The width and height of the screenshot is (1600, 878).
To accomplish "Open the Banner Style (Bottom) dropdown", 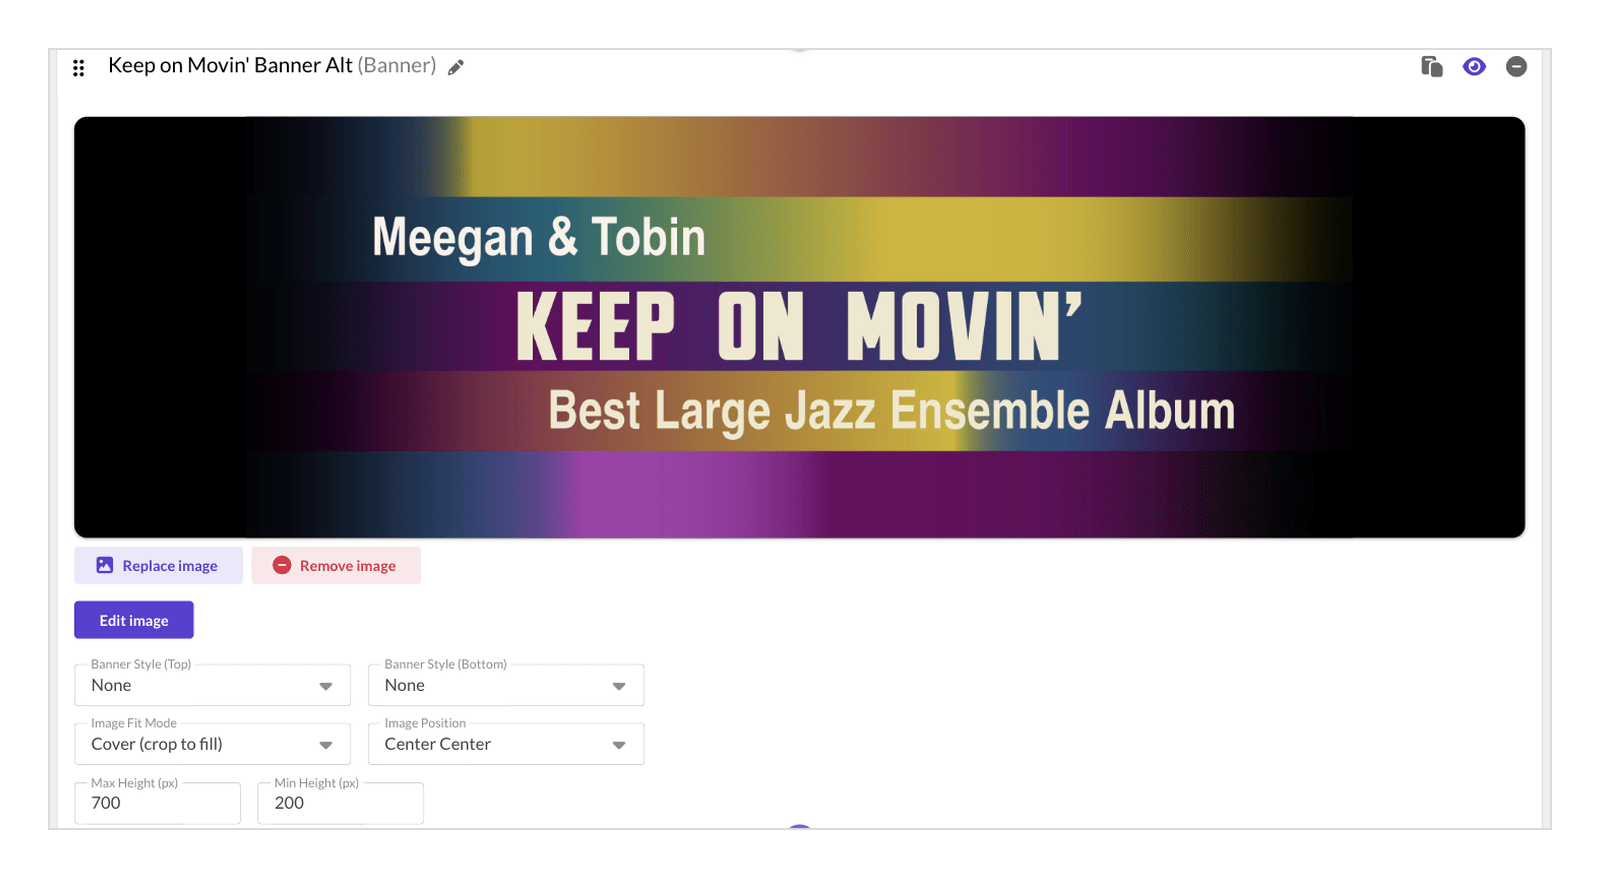I will point(506,685).
